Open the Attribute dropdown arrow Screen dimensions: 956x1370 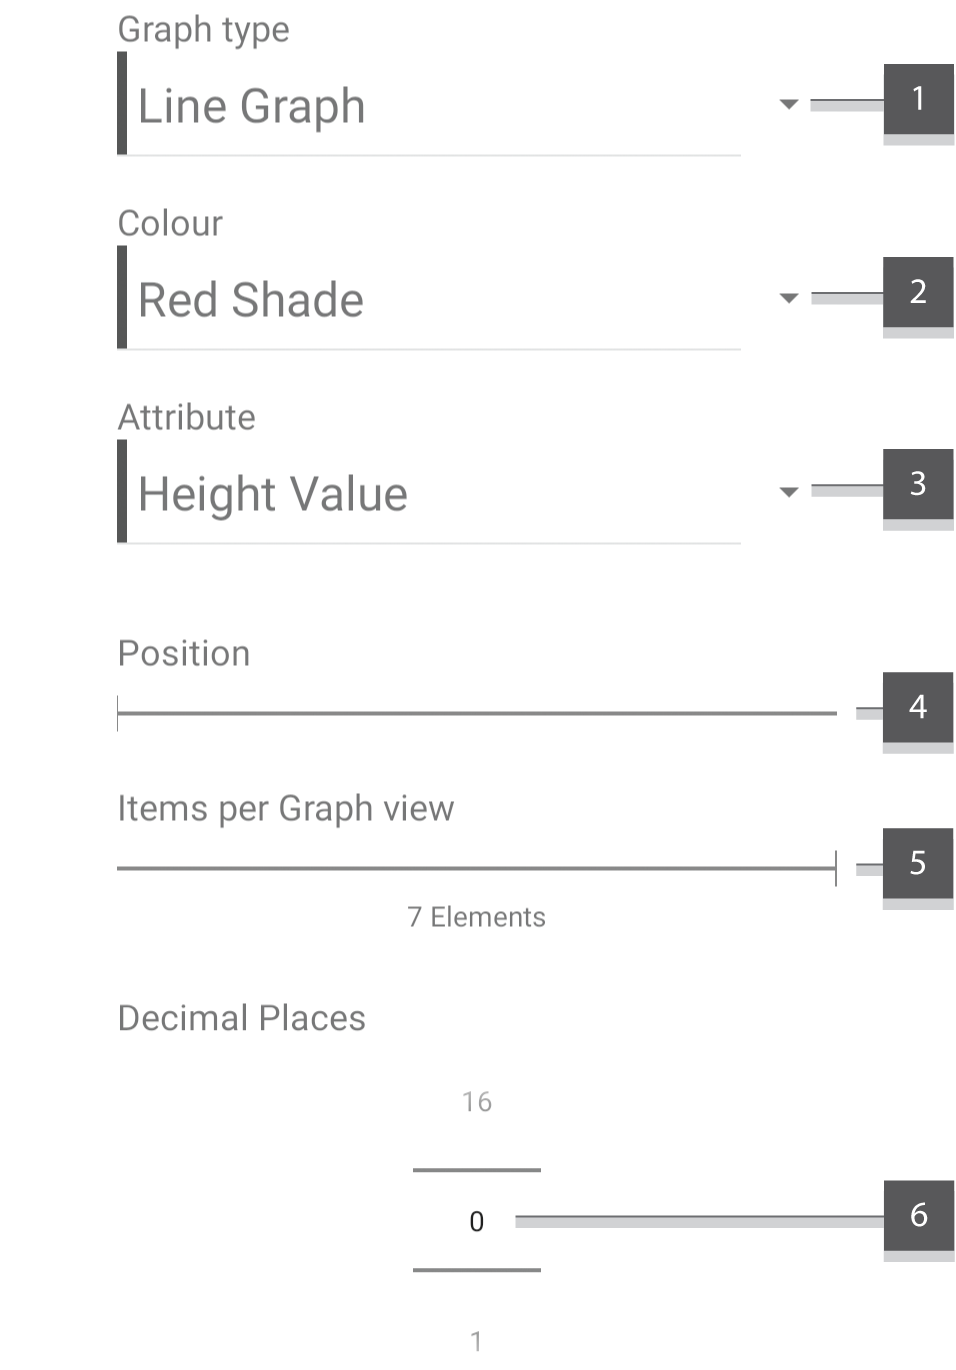click(788, 491)
